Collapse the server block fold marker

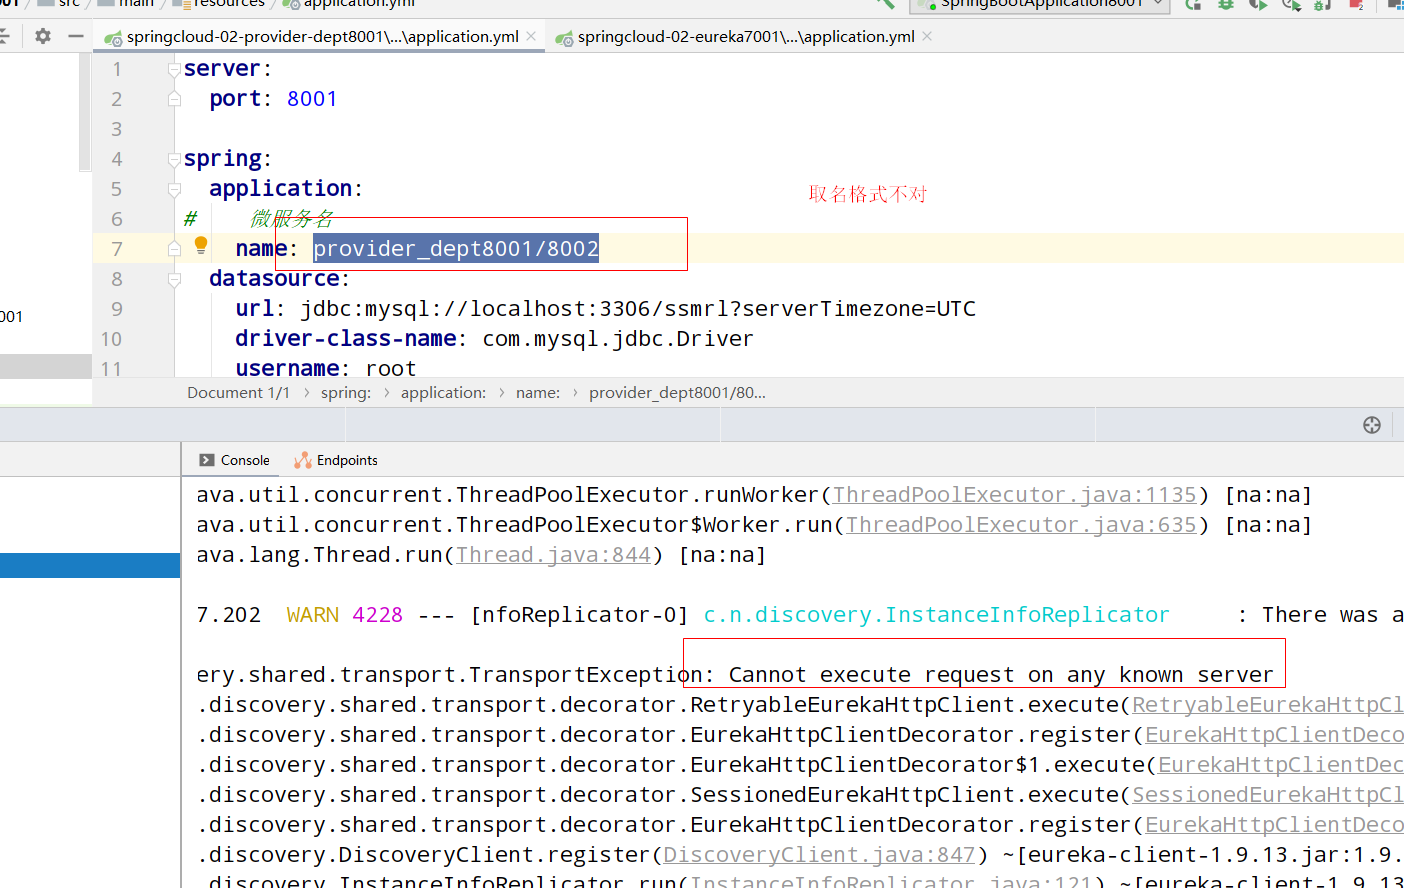point(174,69)
